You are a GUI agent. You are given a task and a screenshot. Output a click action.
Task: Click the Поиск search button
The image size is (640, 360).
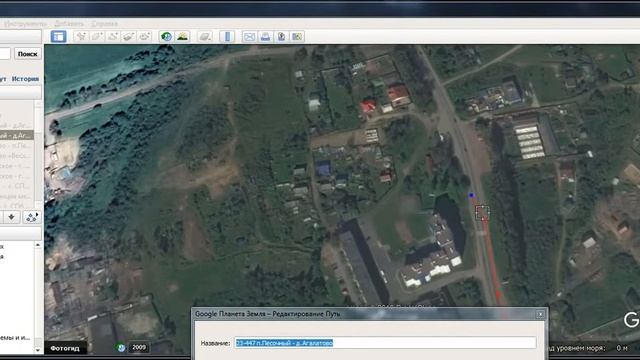[28, 54]
